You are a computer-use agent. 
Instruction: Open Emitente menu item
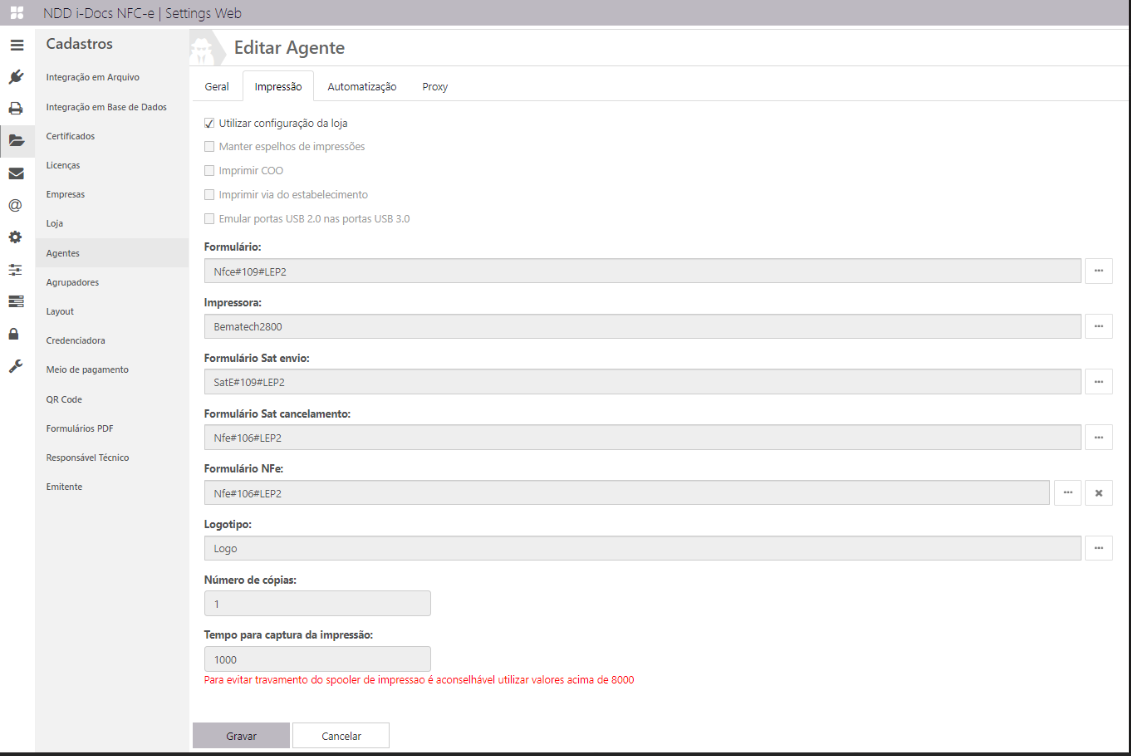pos(64,487)
